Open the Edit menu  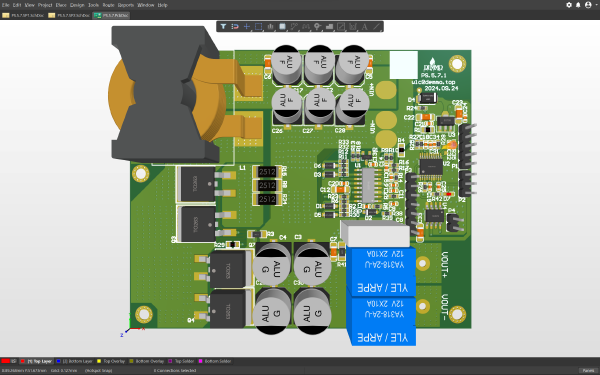(x=17, y=5)
